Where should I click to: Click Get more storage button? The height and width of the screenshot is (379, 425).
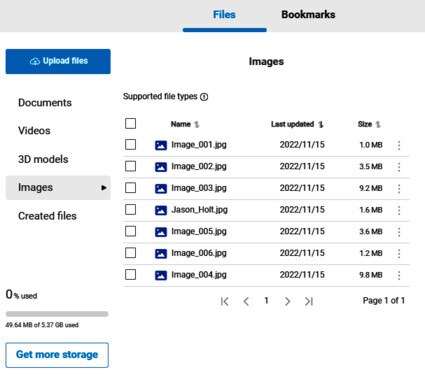(x=57, y=355)
